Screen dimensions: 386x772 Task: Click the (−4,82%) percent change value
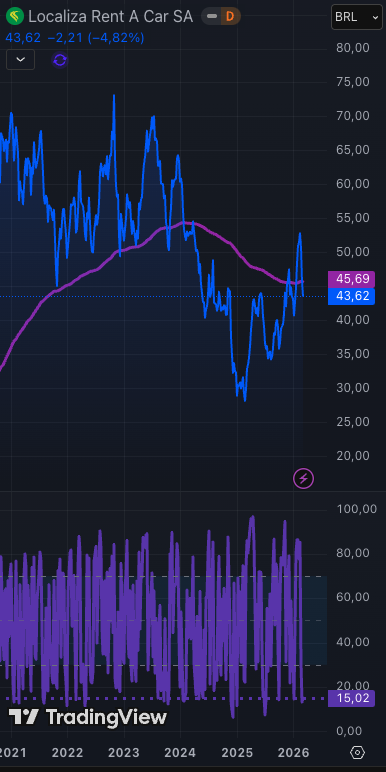(x=116, y=38)
